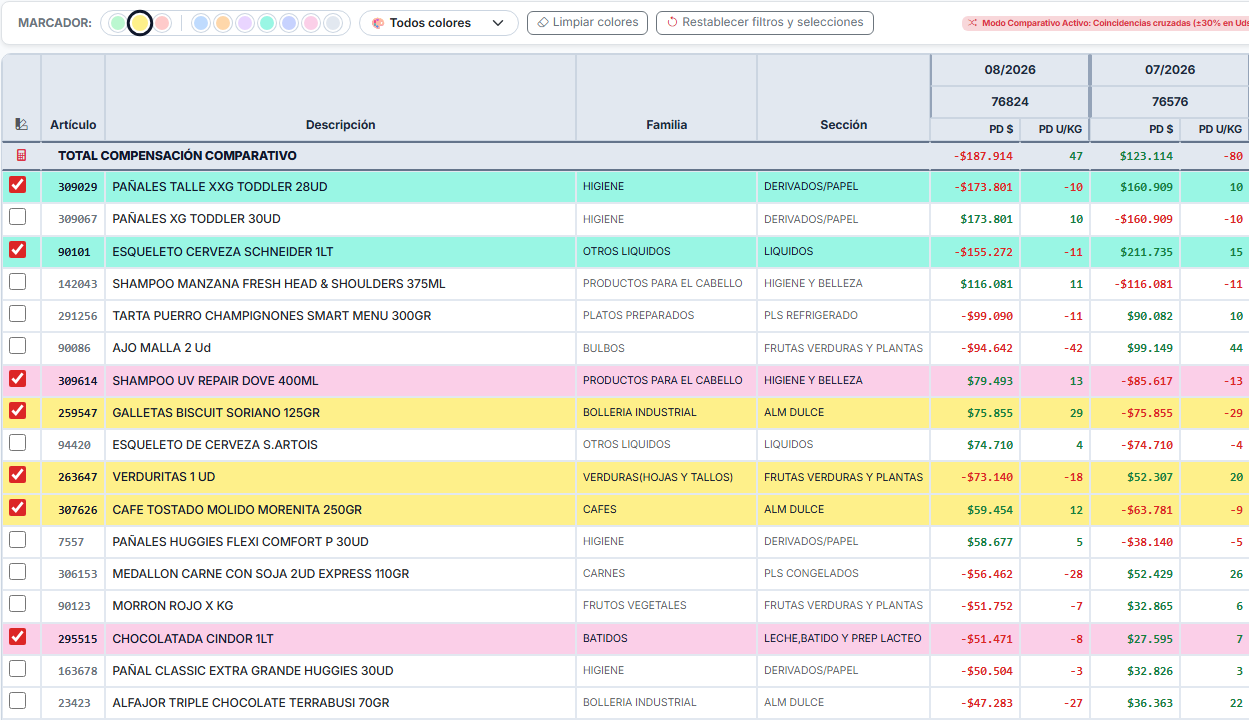Choose the light gray marker swatch
This screenshot has height=720, width=1249.
click(x=333, y=23)
